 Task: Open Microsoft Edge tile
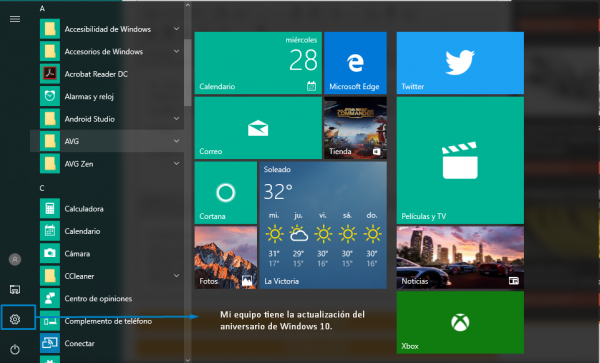pos(355,63)
